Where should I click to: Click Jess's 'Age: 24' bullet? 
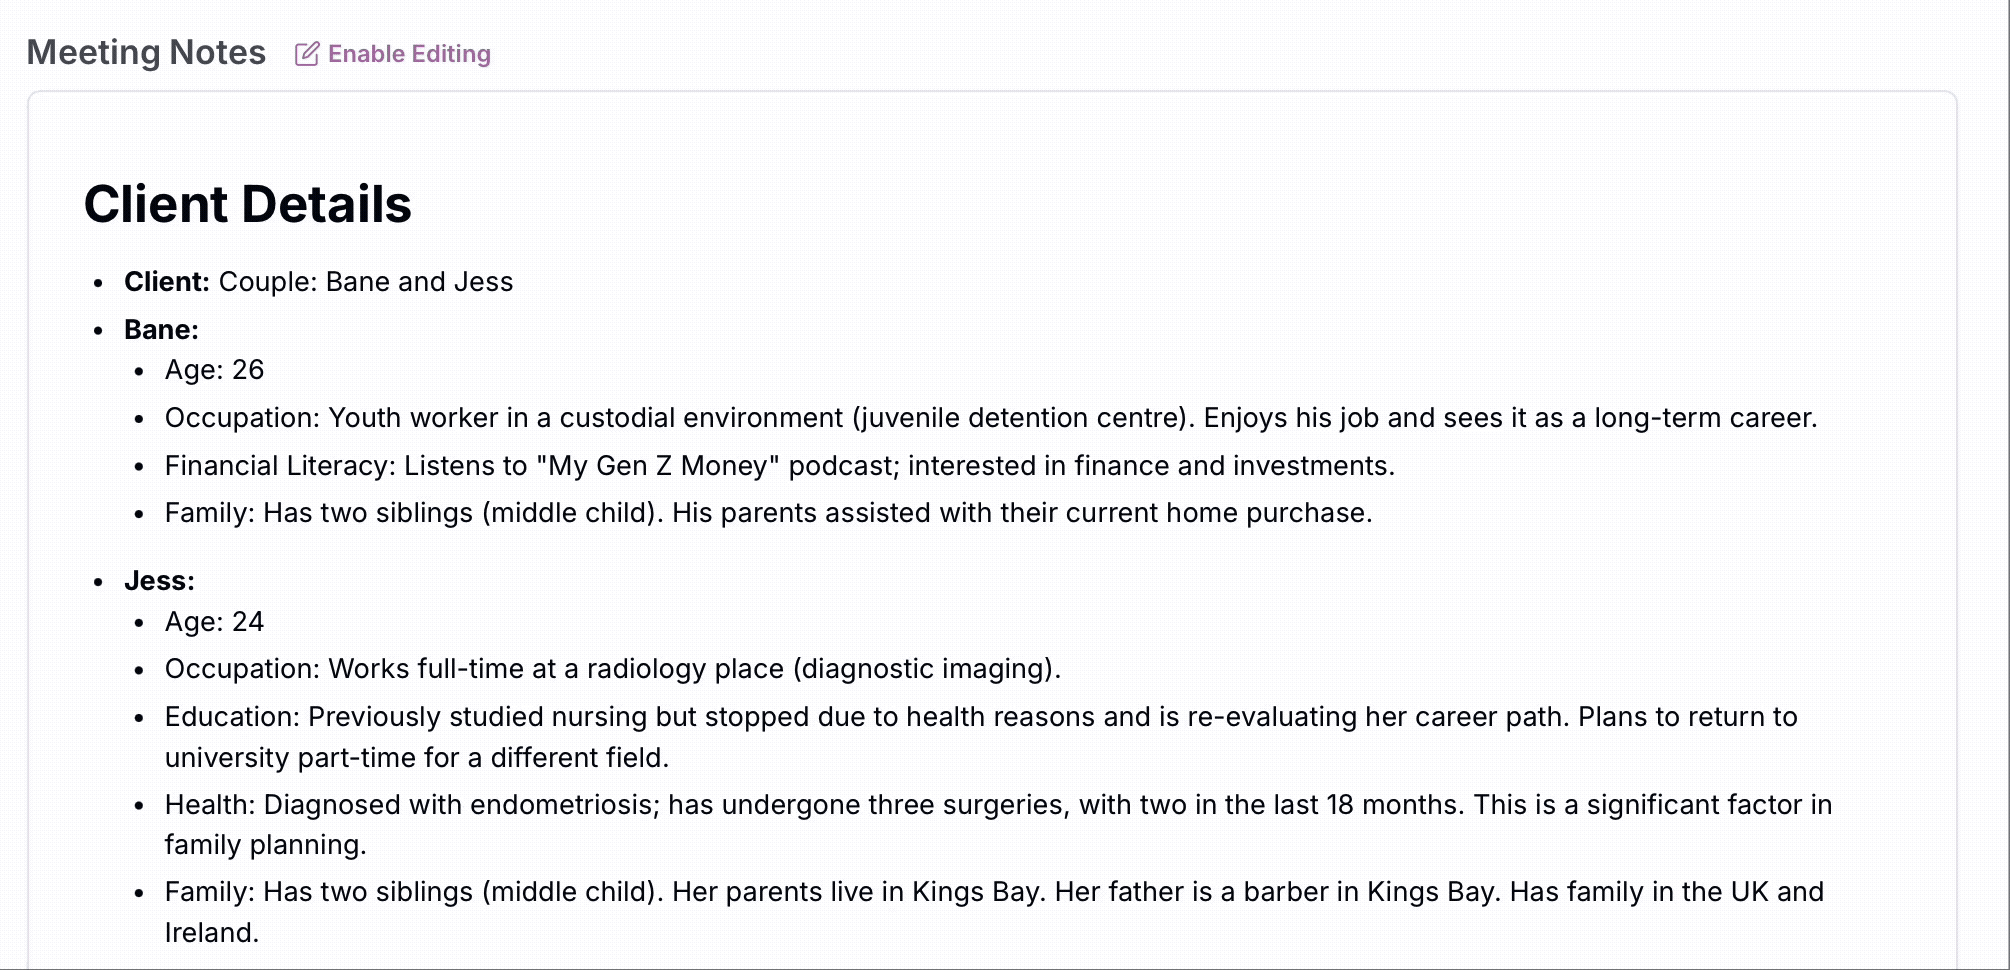[x=214, y=622]
